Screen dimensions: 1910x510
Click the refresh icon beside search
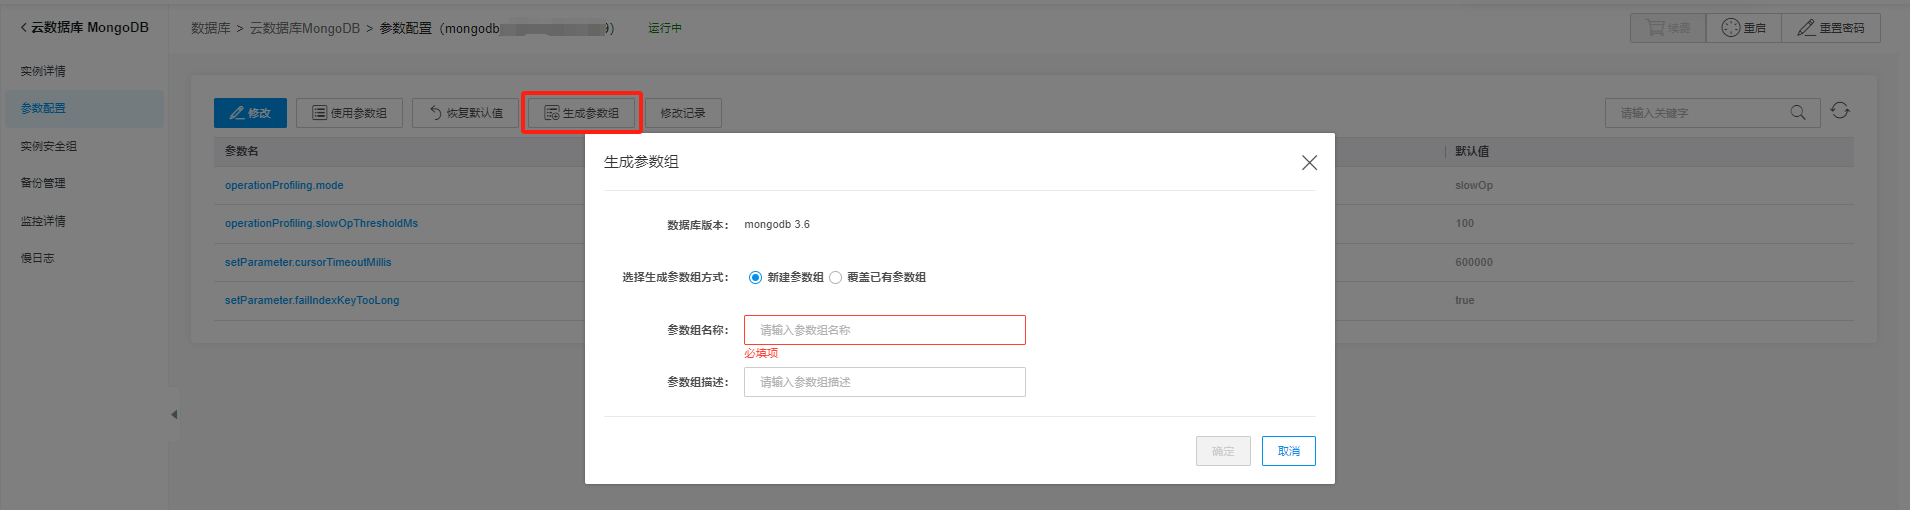(1840, 111)
